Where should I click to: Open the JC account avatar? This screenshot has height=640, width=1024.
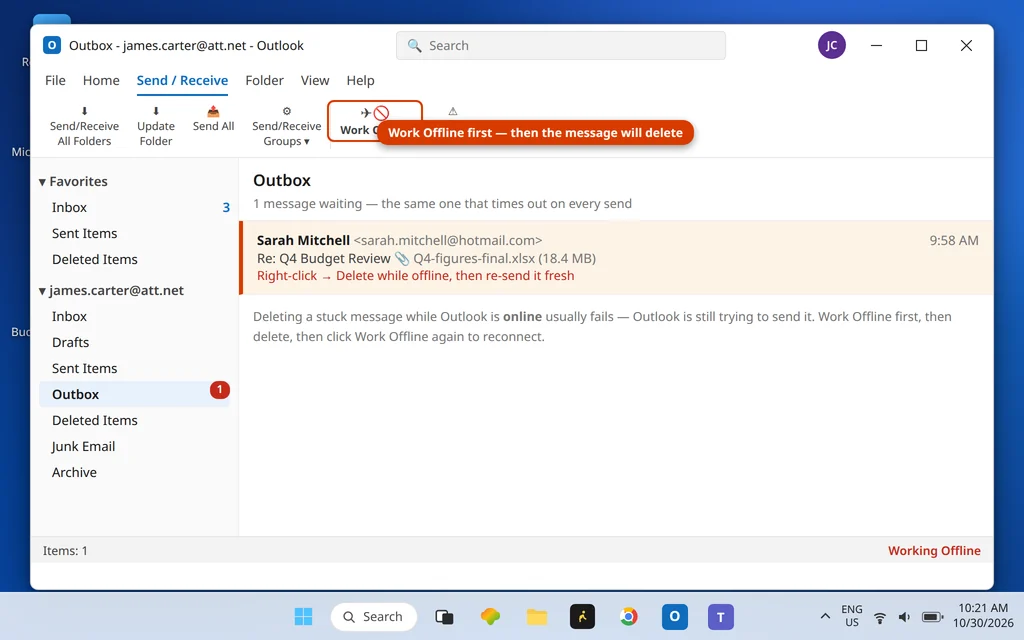tap(831, 45)
